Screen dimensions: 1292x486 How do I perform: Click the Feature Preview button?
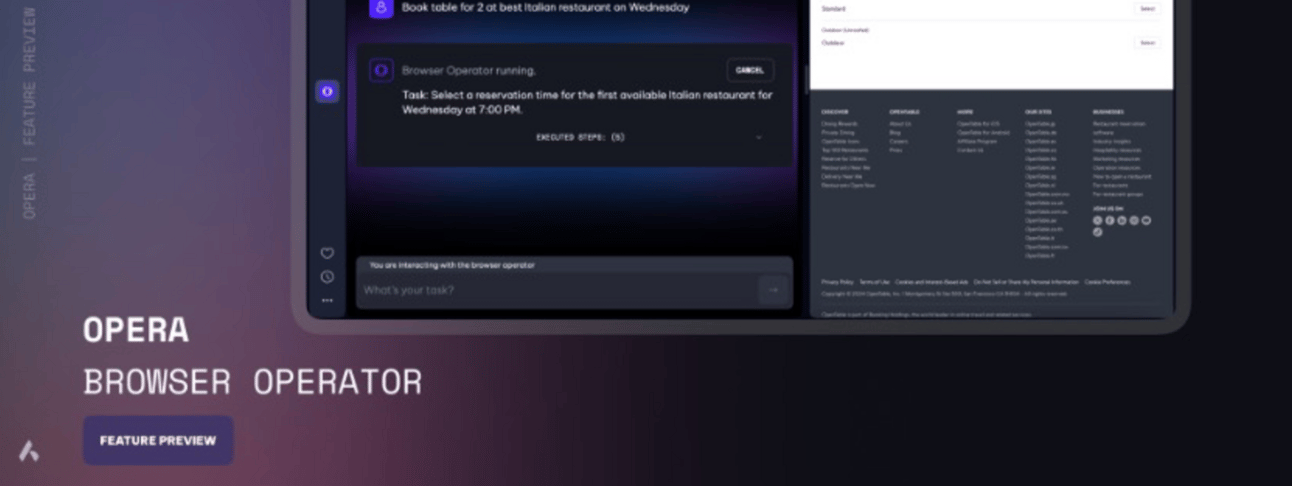(158, 440)
